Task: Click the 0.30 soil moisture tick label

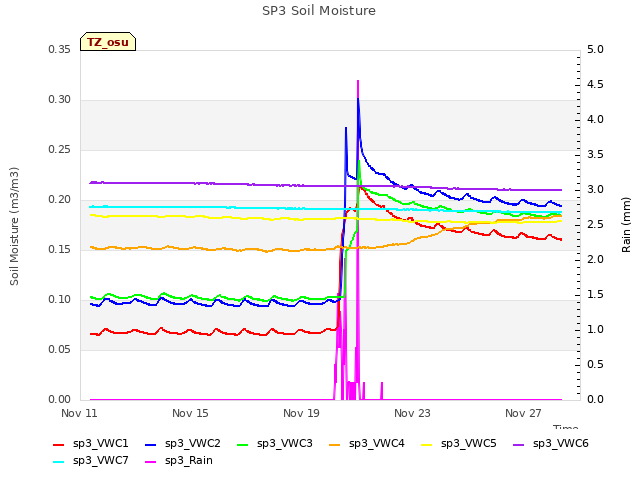Action: [60, 100]
